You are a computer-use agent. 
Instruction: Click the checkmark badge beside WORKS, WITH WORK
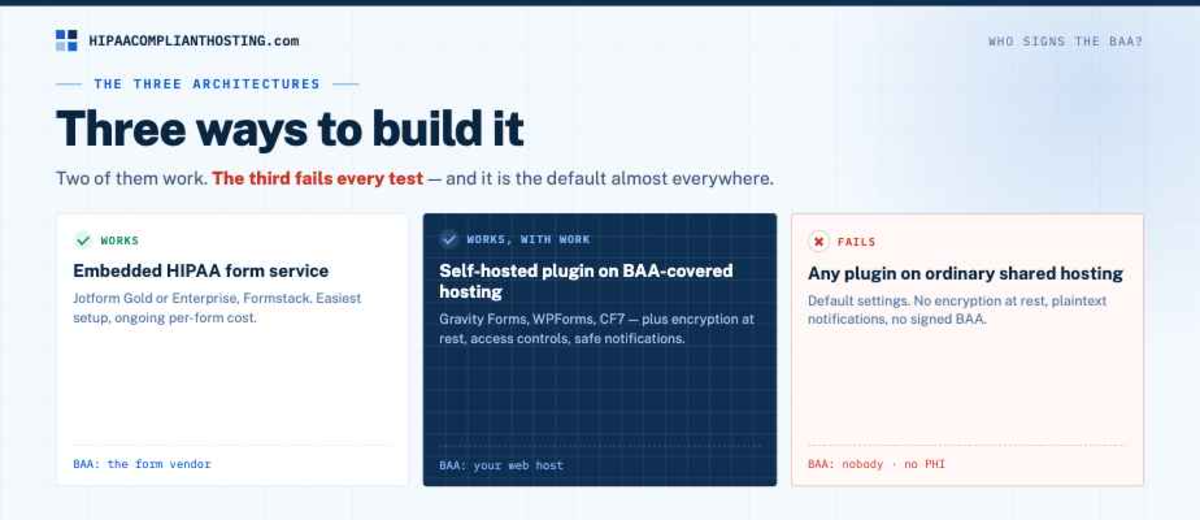[x=449, y=240]
